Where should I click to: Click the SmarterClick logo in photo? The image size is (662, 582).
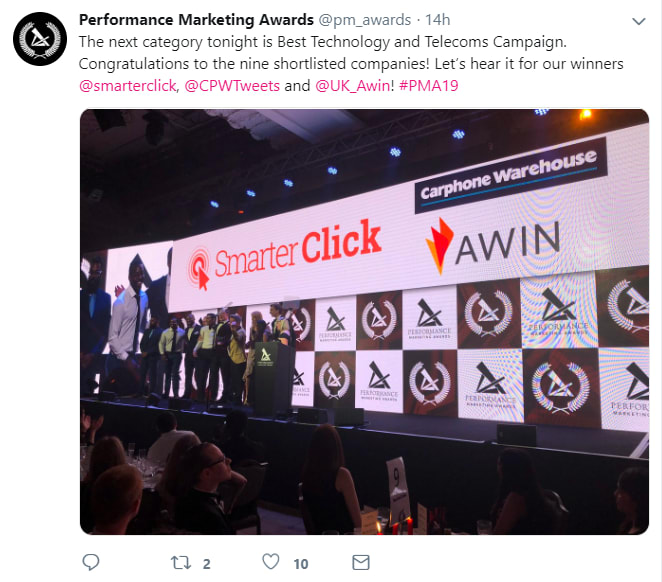(x=284, y=254)
